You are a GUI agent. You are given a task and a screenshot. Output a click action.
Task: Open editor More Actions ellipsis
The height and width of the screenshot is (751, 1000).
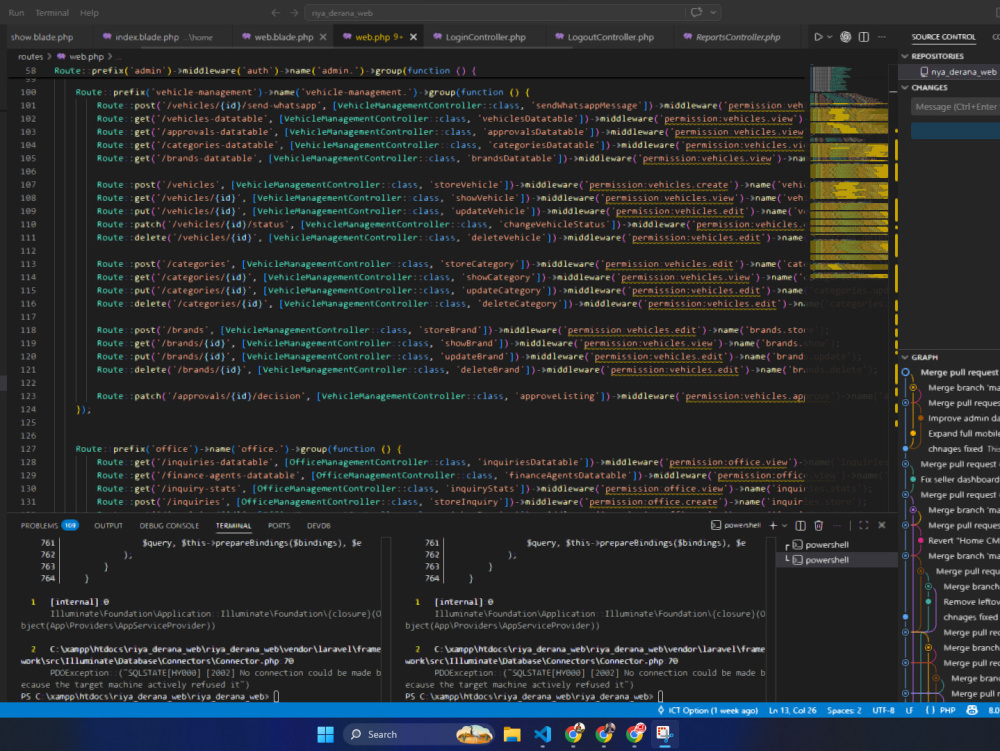click(882, 37)
